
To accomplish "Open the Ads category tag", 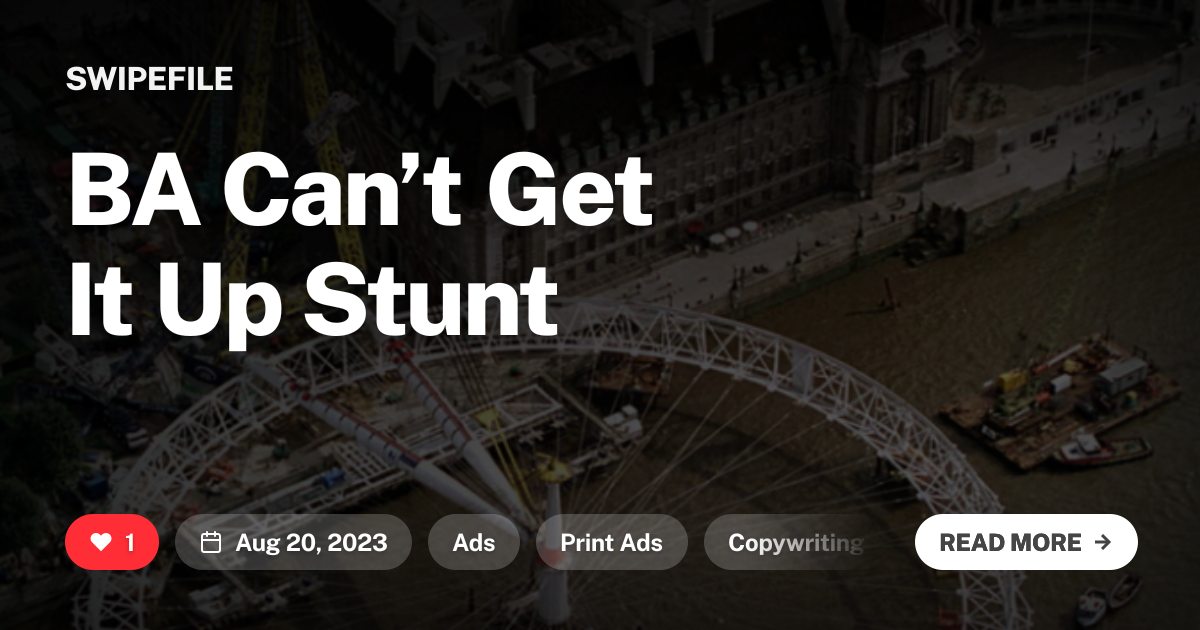I will point(474,543).
